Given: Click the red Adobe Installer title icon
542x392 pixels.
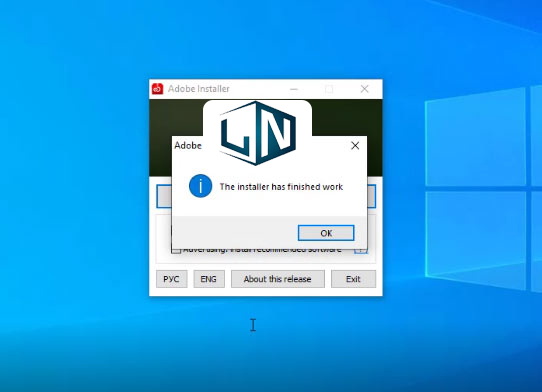Looking at the screenshot, I should [158, 89].
